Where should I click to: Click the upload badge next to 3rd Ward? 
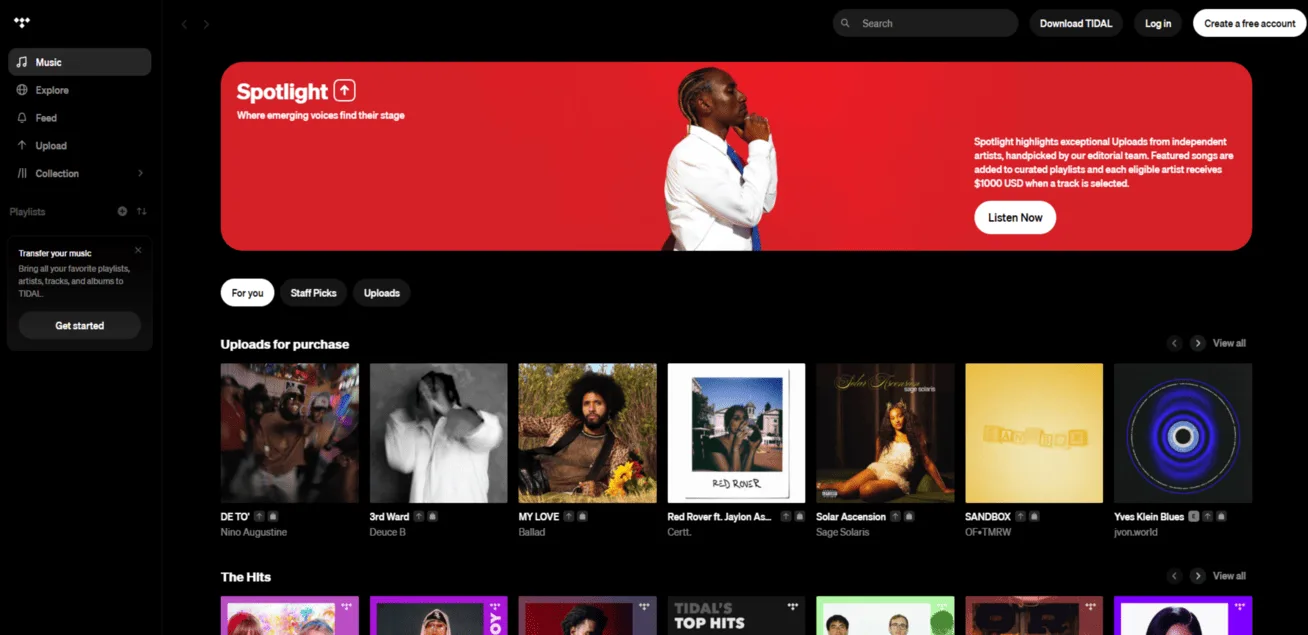click(419, 517)
